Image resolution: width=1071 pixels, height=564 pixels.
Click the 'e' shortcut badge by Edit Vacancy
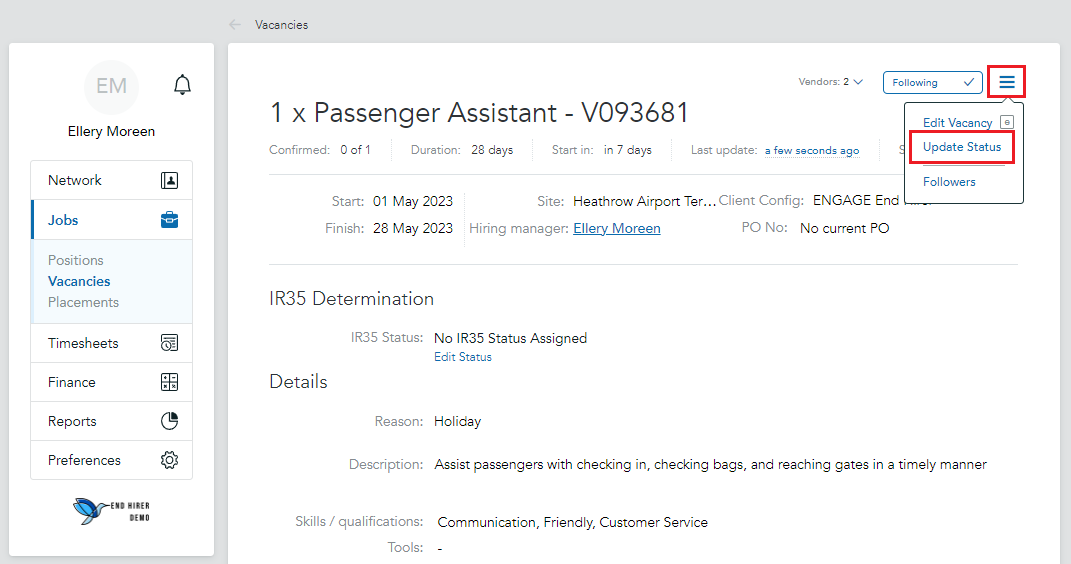(1007, 122)
